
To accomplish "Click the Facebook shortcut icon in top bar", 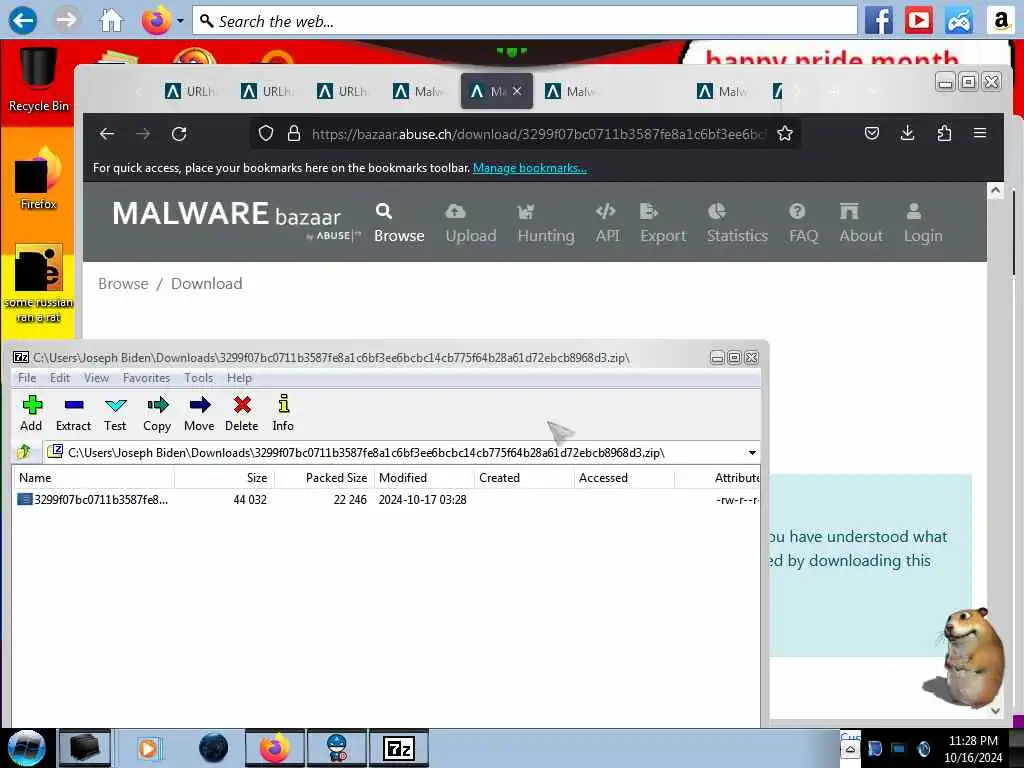I will [879, 21].
